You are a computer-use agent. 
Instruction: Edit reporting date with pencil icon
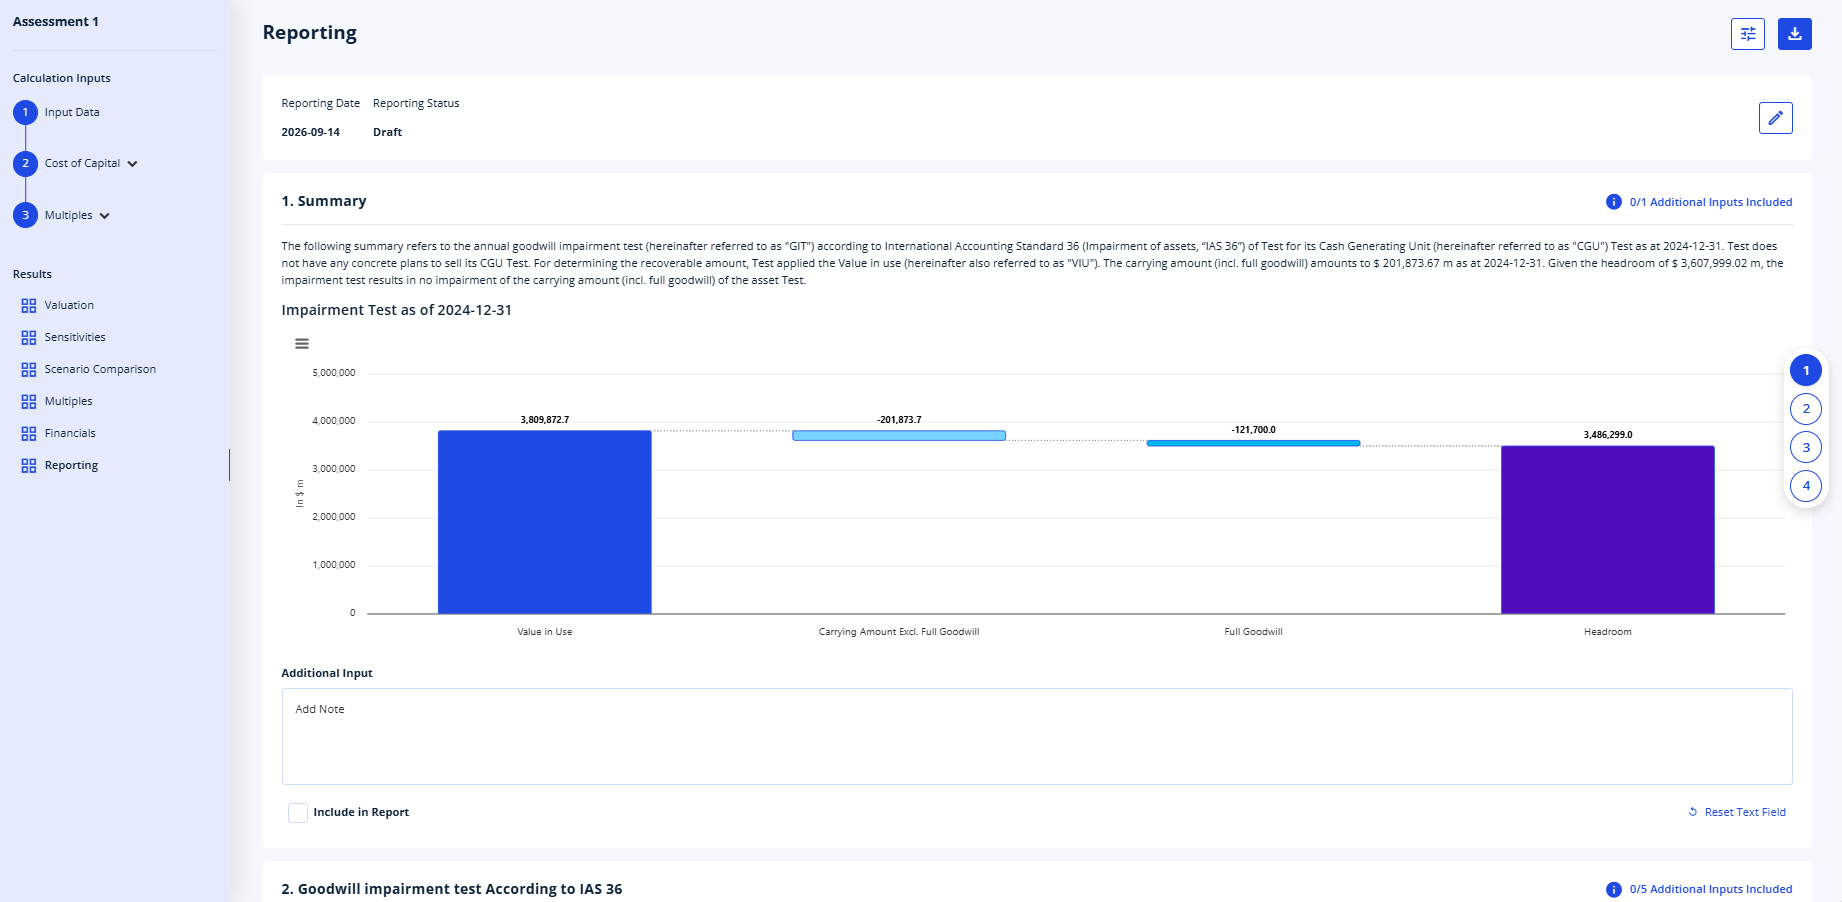click(1776, 118)
